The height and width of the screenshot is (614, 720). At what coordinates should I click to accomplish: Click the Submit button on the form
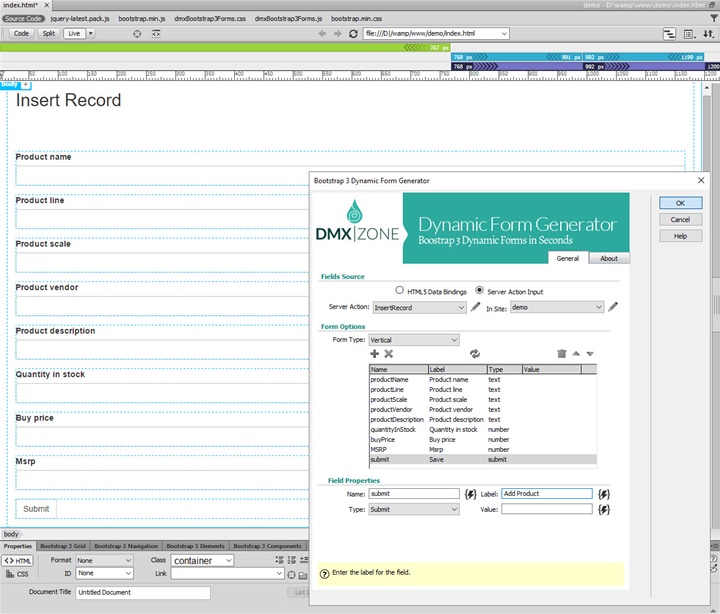pyautogui.click(x=36, y=509)
